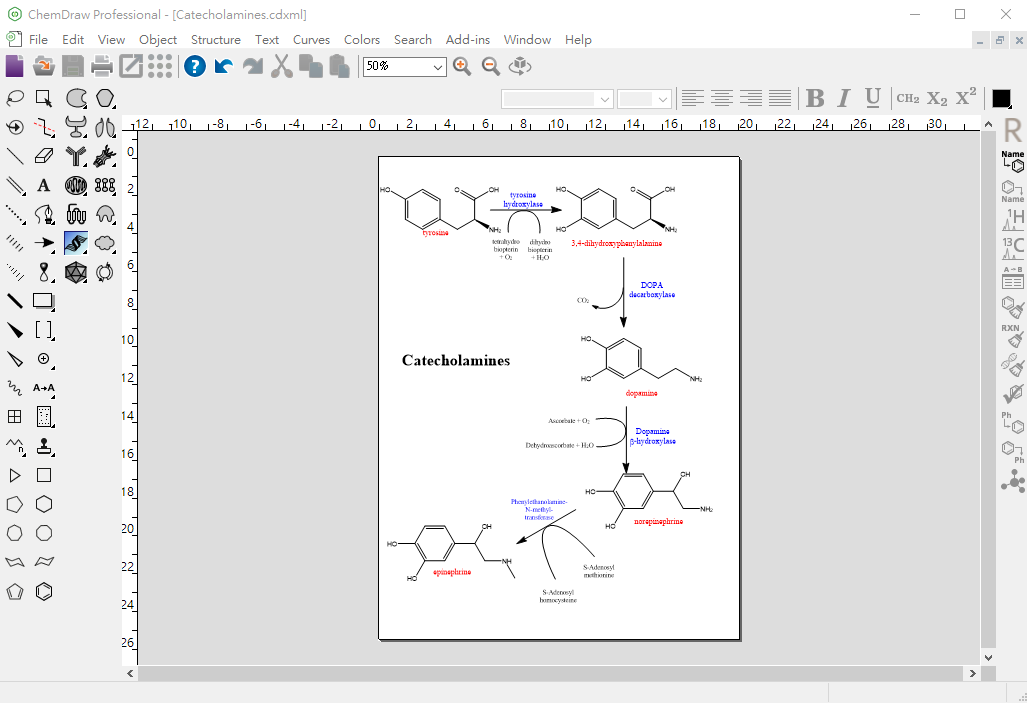
Task: Toggle Bold text formatting
Action: [x=815, y=98]
